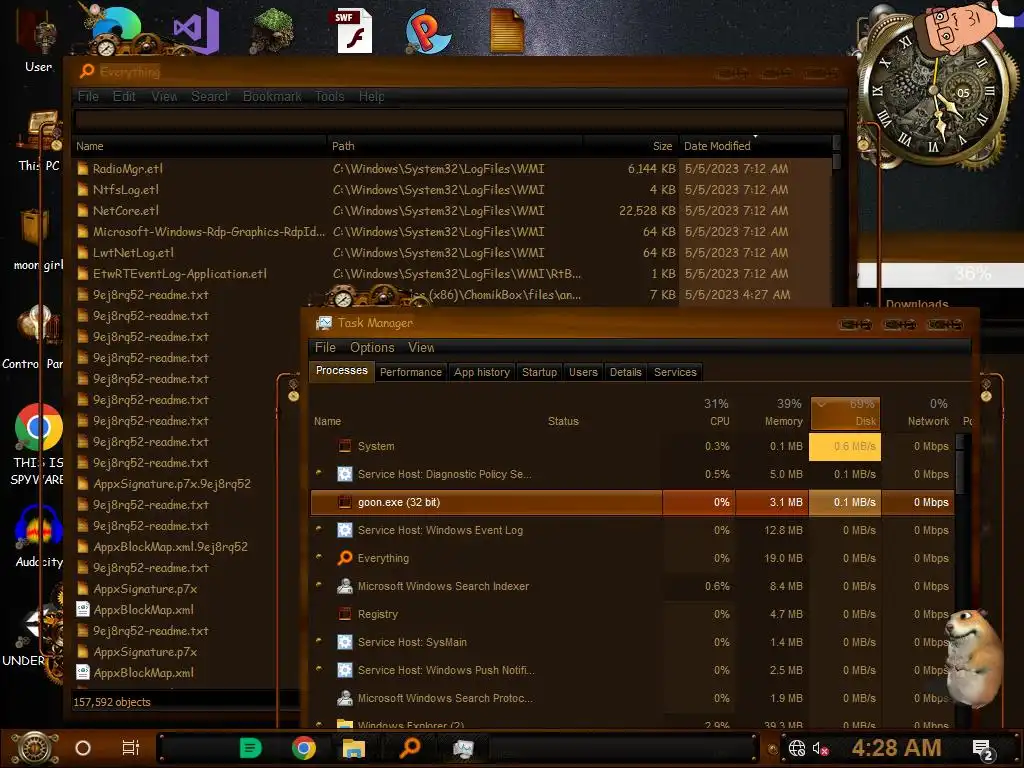Switch to the App history tab
Screen dimensions: 1024x768
pyautogui.click(x=482, y=372)
